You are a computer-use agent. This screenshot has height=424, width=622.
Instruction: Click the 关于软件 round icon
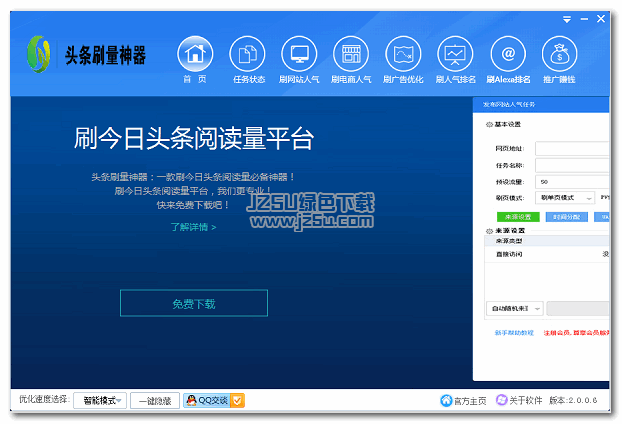tap(501, 400)
